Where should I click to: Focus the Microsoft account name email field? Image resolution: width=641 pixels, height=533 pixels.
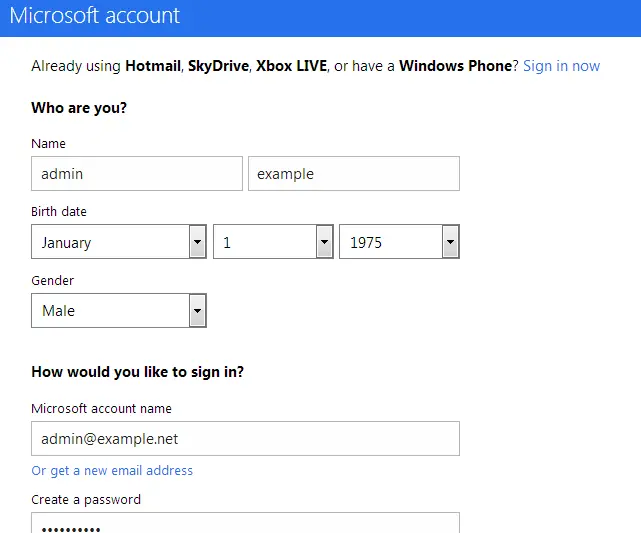pyautogui.click(x=245, y=439)
